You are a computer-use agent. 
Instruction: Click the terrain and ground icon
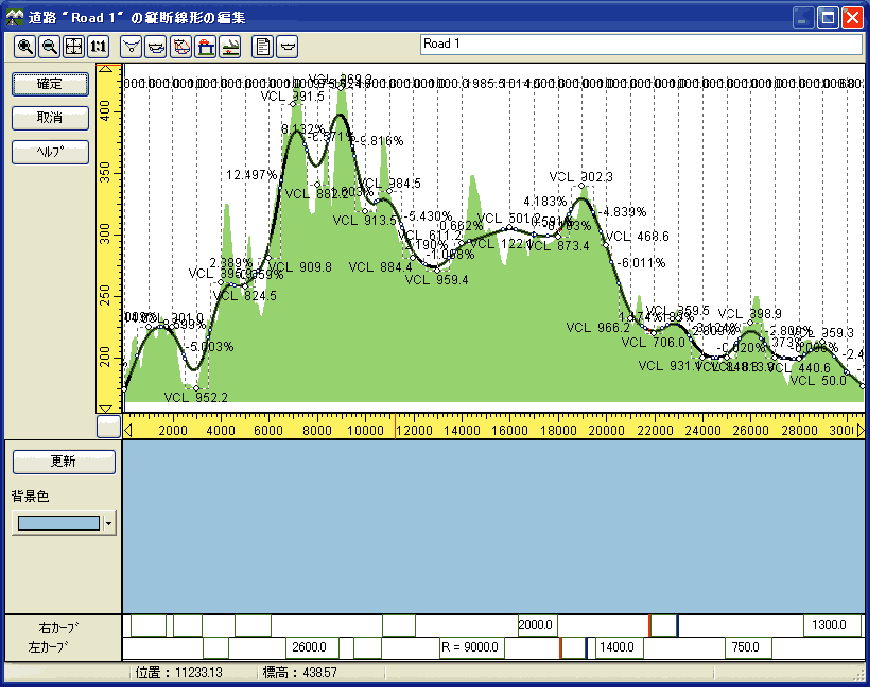tap(230, 46)
